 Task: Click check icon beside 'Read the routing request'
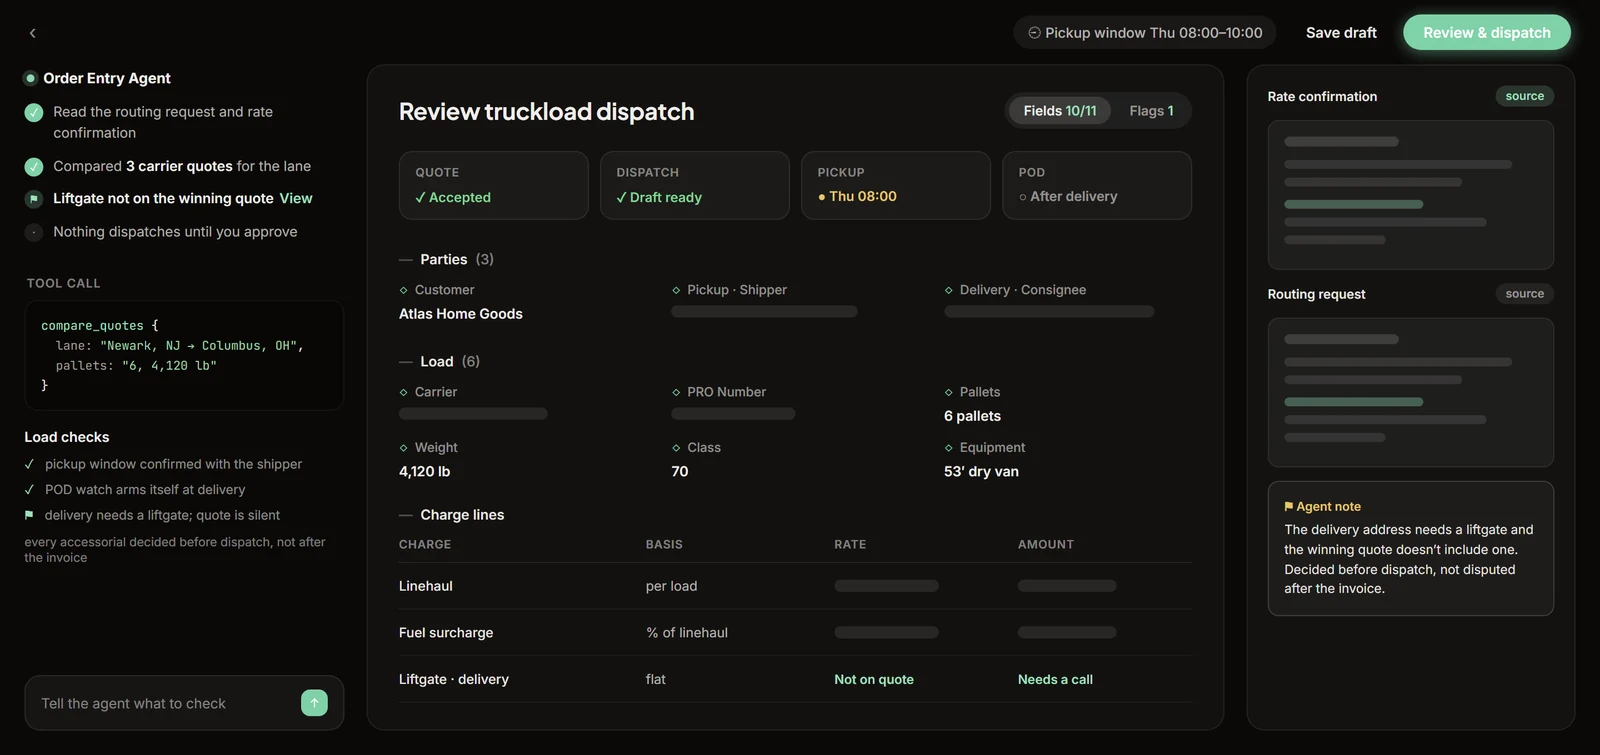[x=34, y=112]
